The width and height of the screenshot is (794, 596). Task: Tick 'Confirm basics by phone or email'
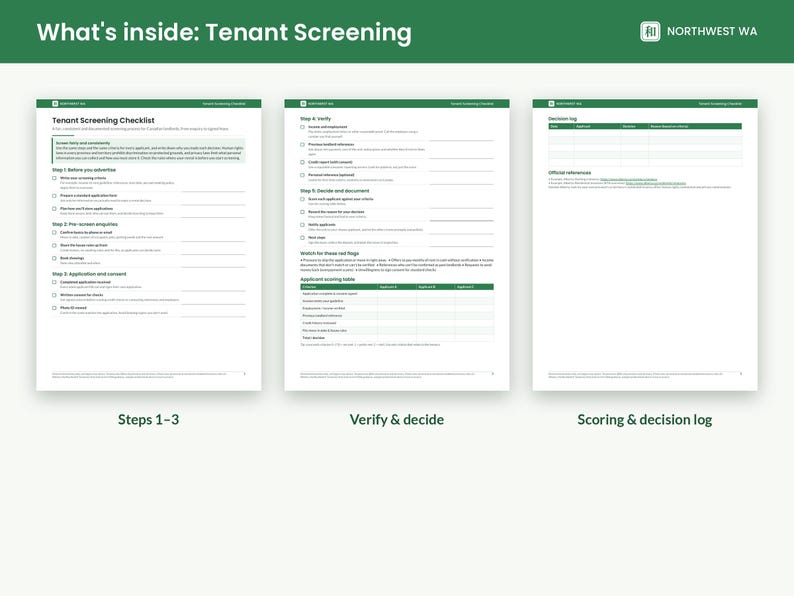pos(54,232)
